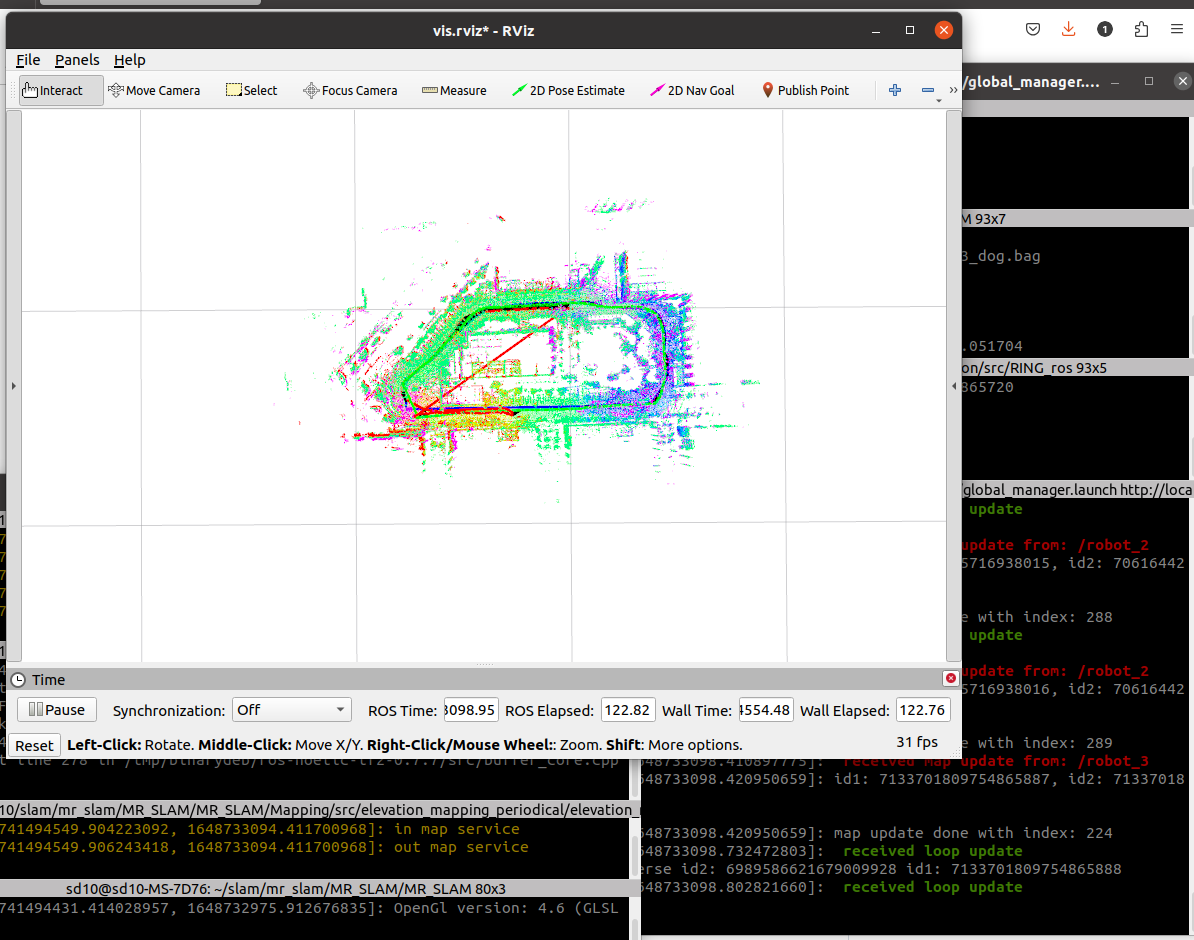Image resolution: width=1194 pixels, height=940 pixels.
Task: Maximize the global_manager terminal window
Action: tap(1149, 82)
